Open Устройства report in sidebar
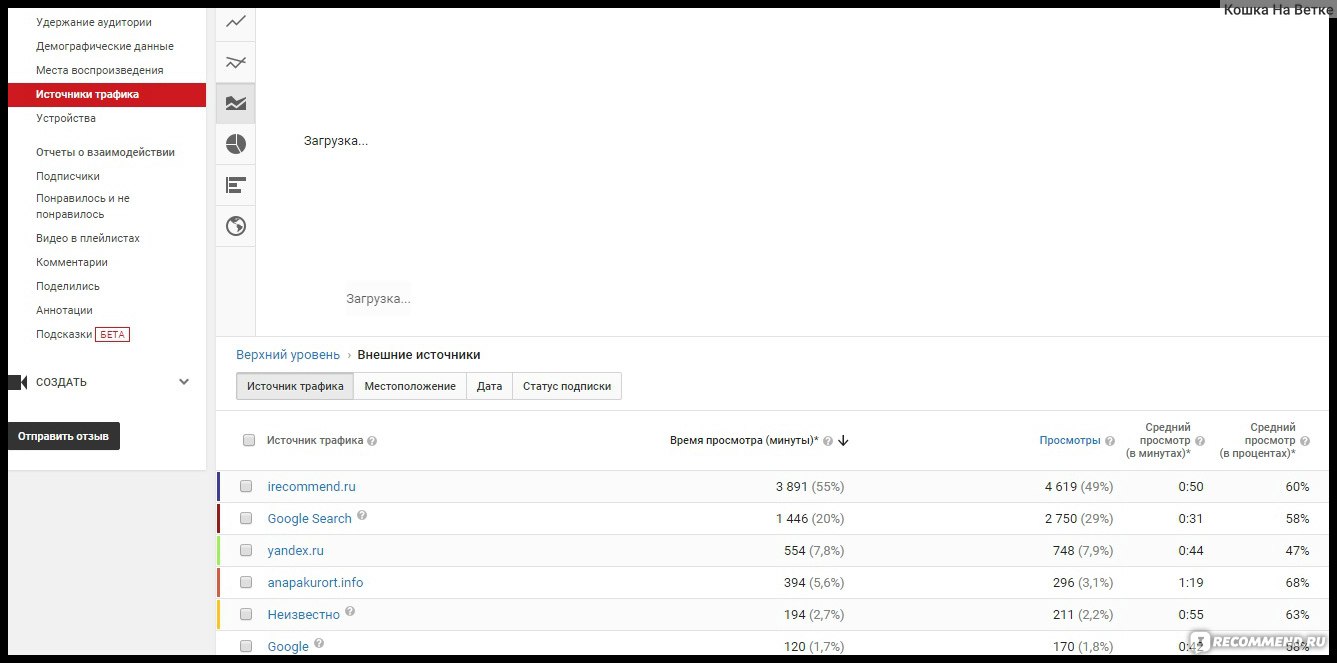The image size is (1337, 663). [66, 118]
